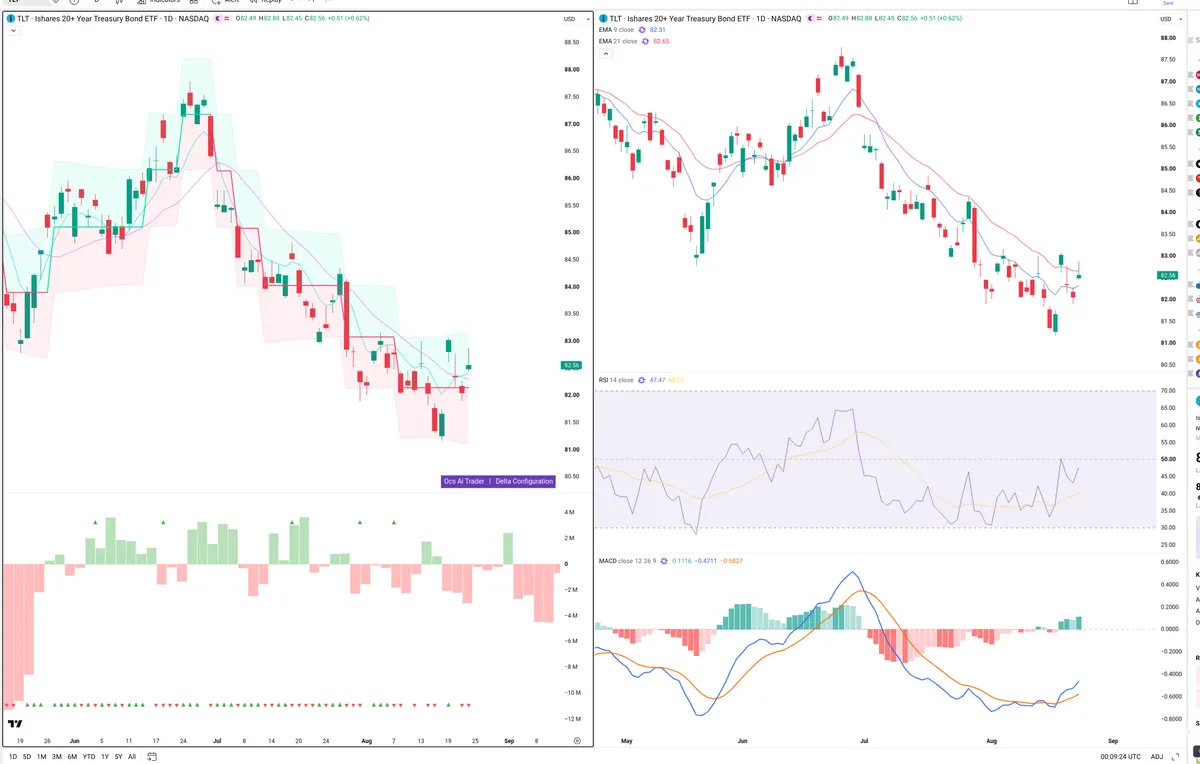Select the 3M date range
The width and height of the screenshot is (1200, 764).
coord(56,756)
